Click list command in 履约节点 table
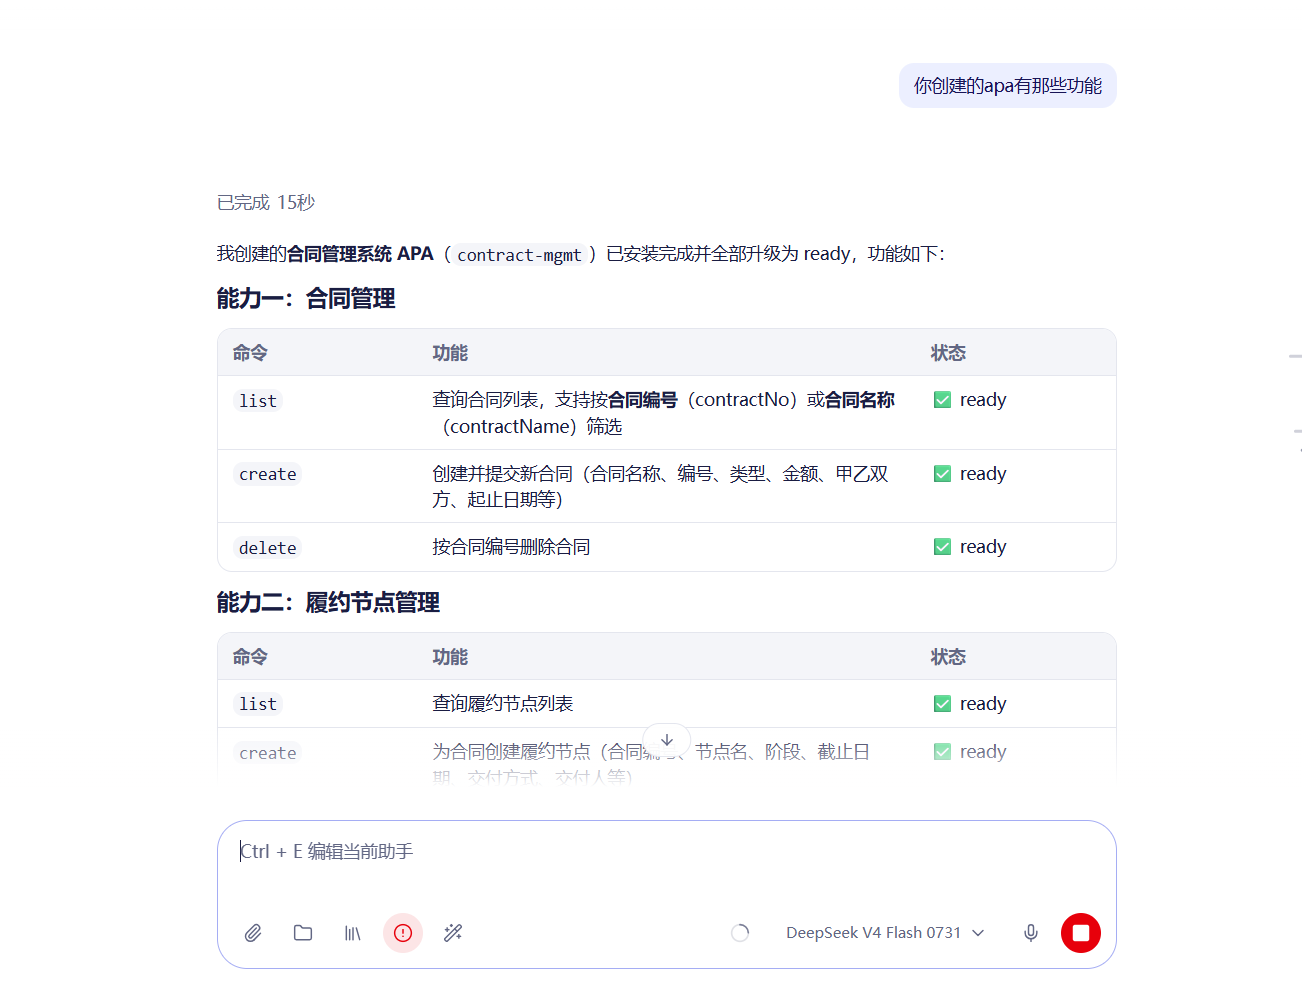Image resolution: width=1302 pixels, height=984 pixels. [x=258, y=704]
